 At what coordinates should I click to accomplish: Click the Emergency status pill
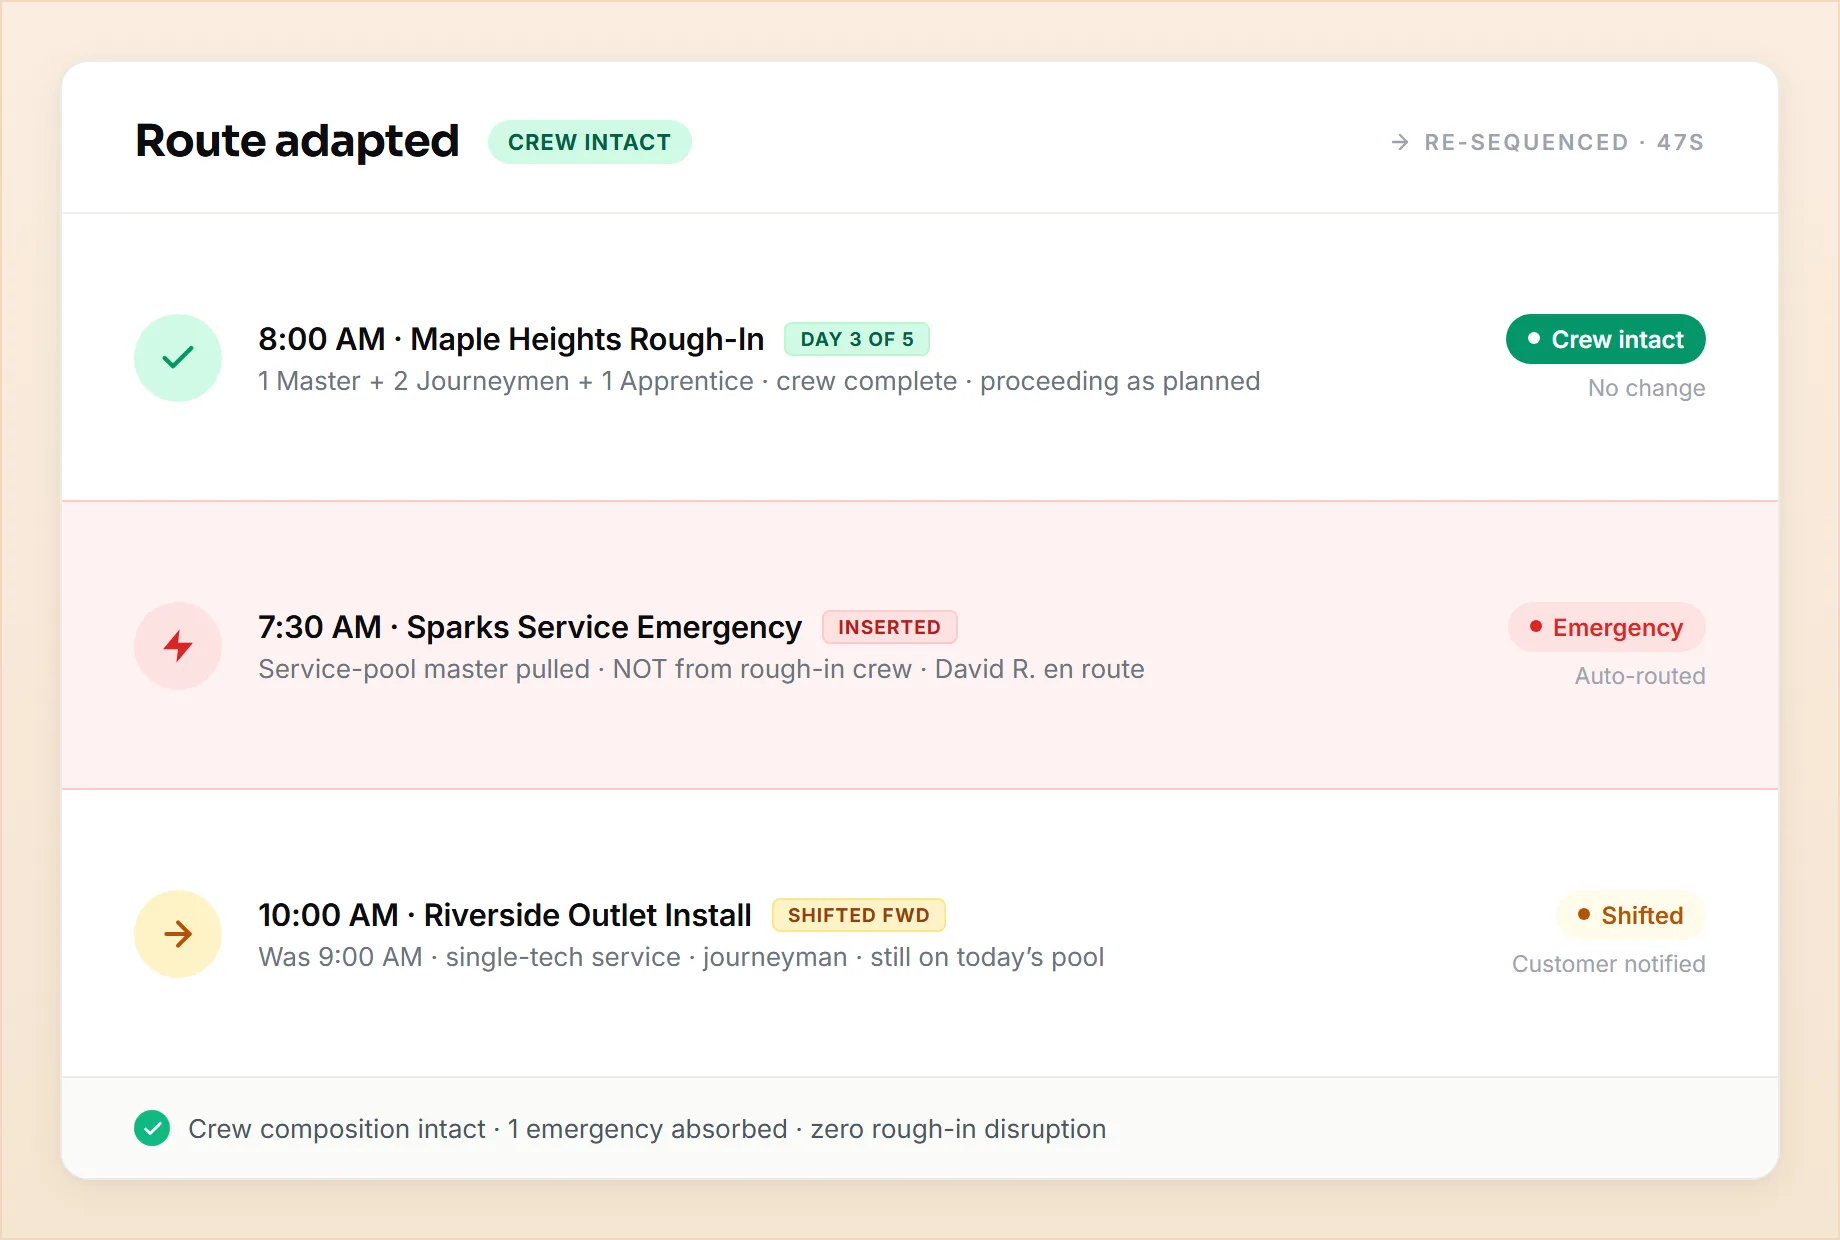tap(1607, 627)
